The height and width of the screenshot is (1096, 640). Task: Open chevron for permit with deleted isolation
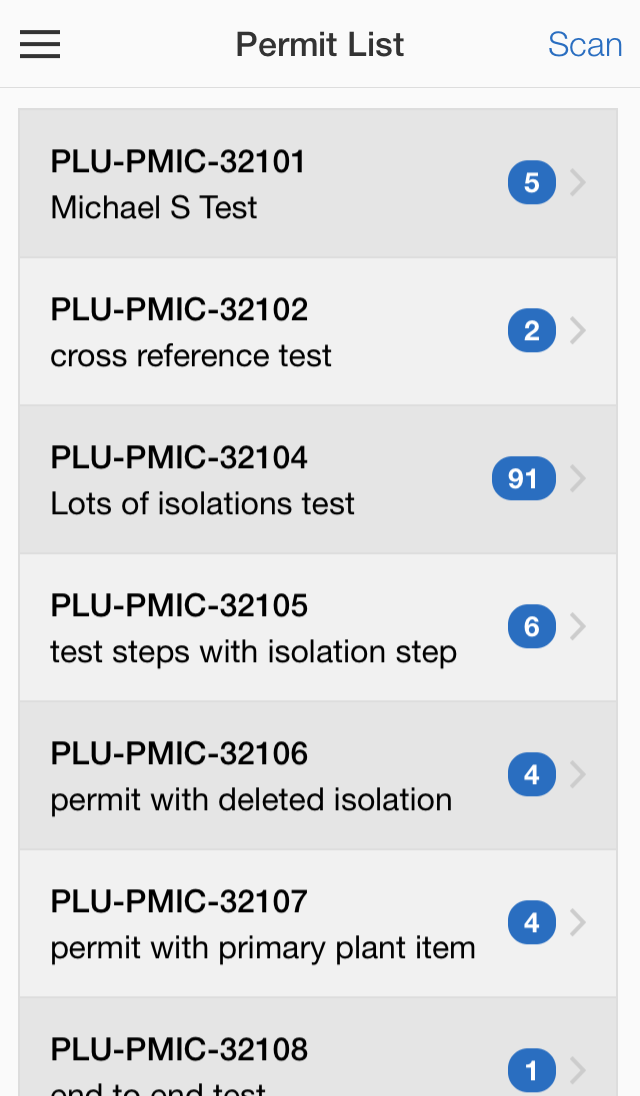578,774
